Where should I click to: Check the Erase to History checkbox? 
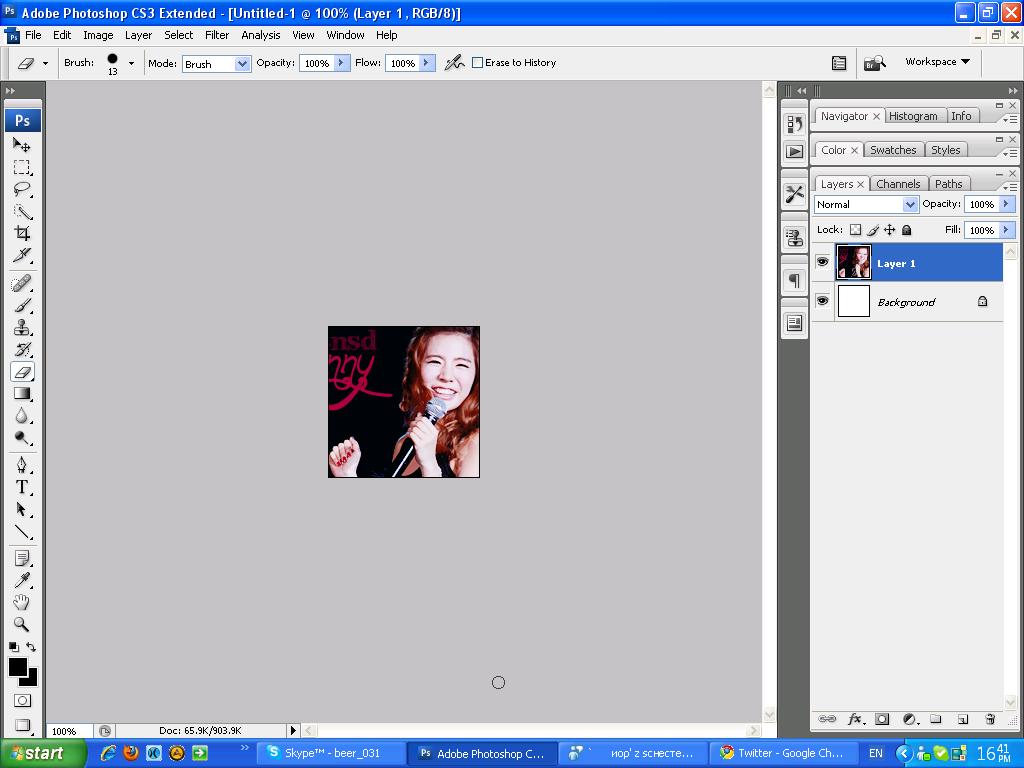point(477,63)
